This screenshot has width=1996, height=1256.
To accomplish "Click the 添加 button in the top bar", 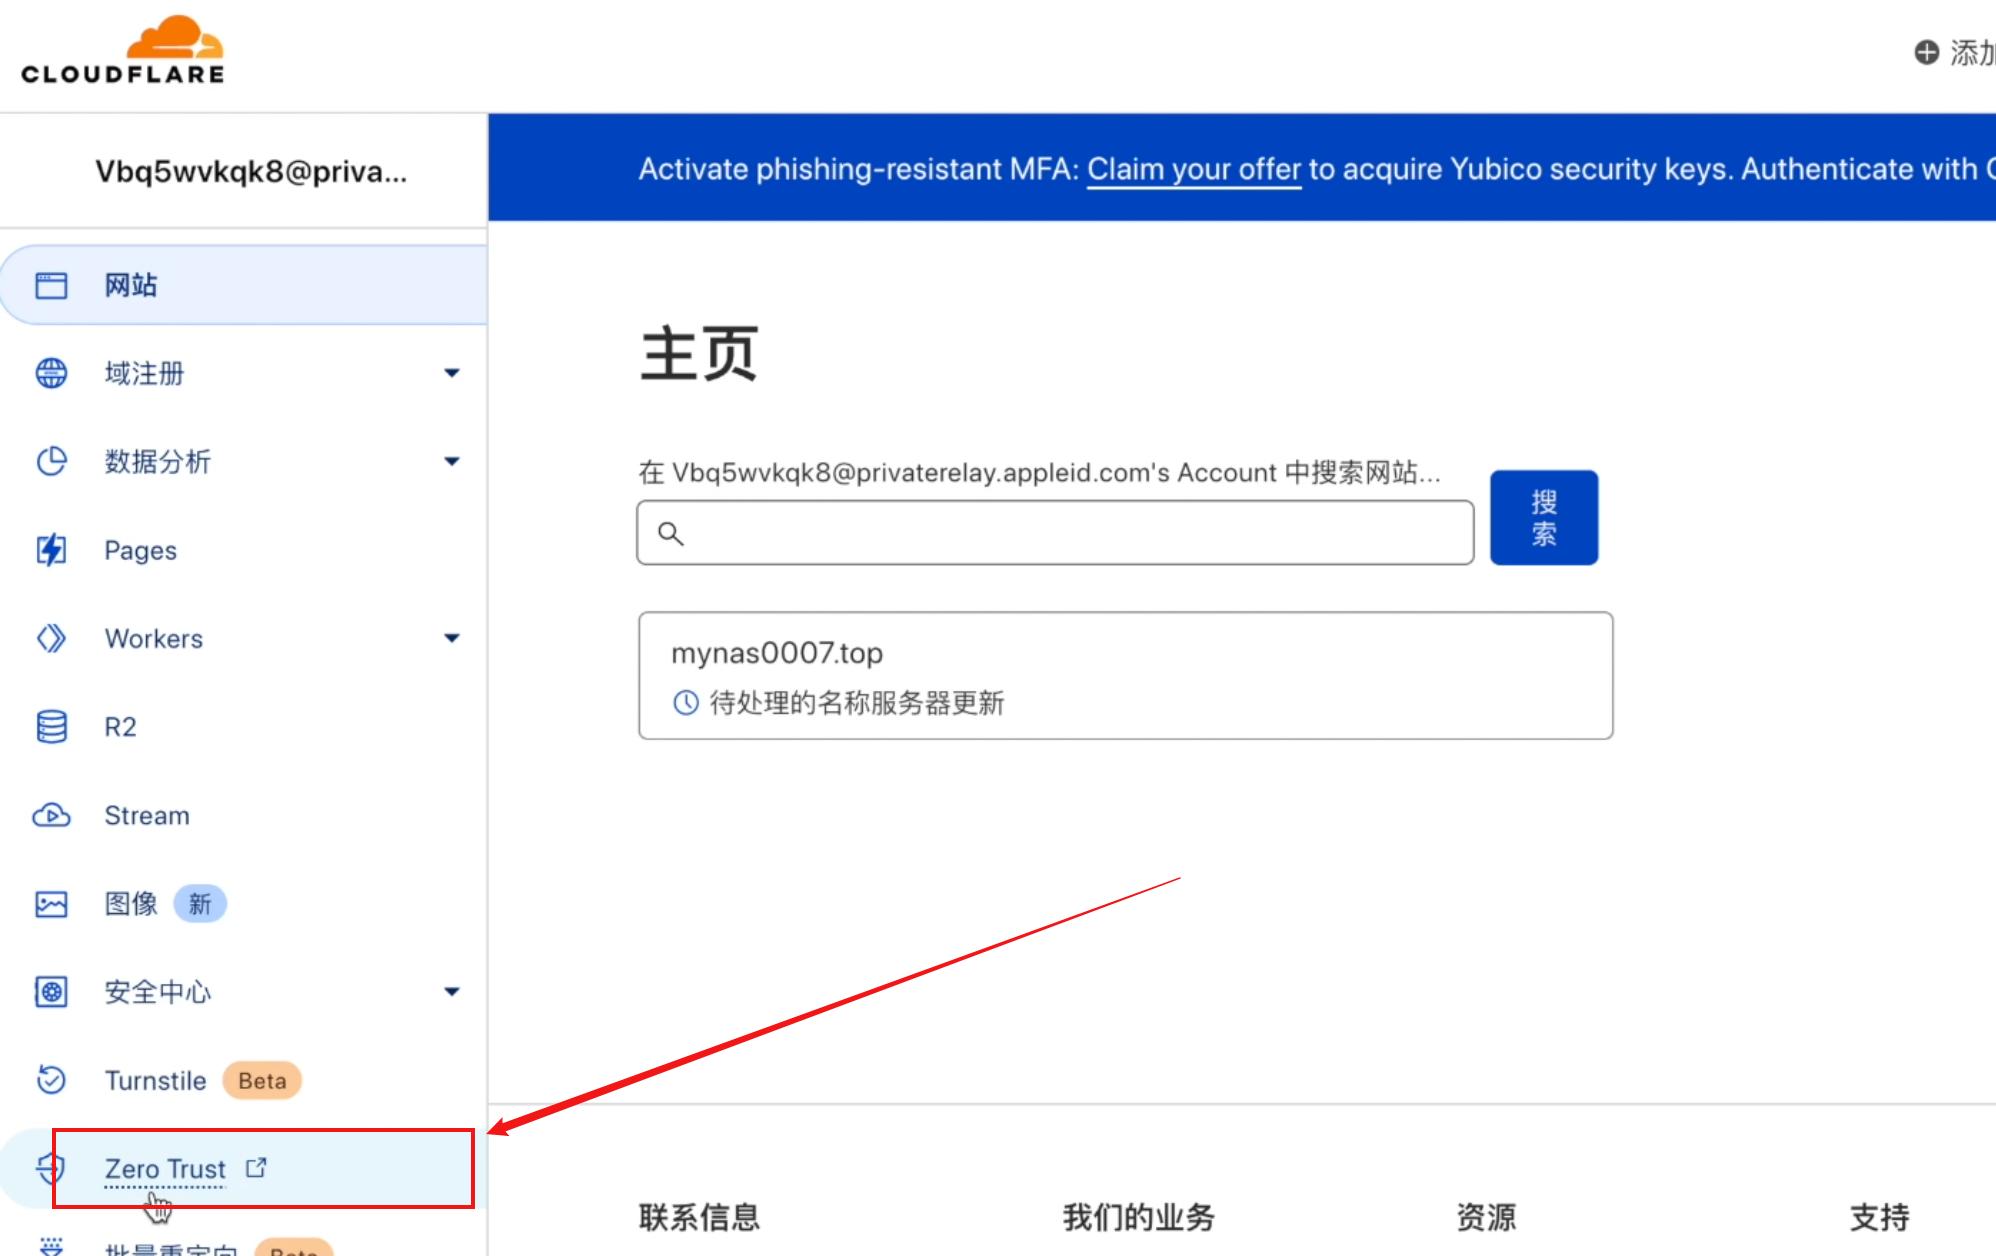I will 1948,53.
